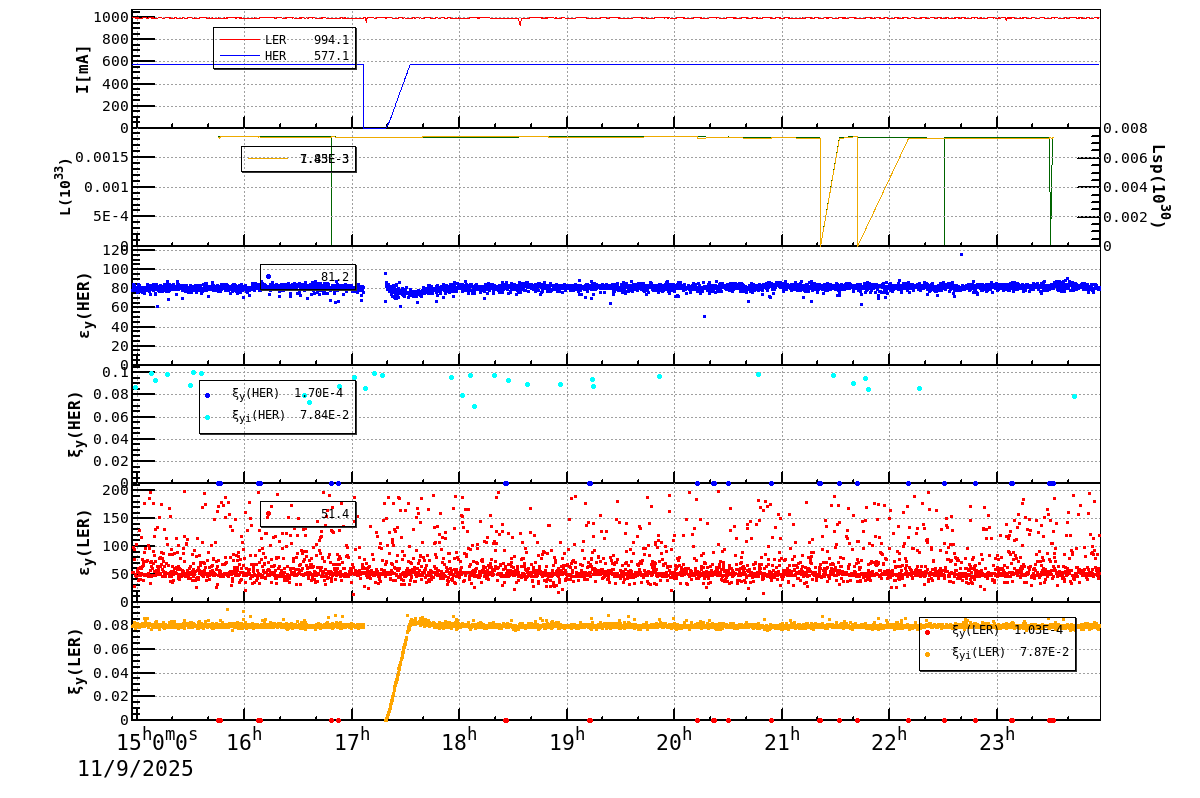Click the Lsp(10^30) right axis title
Image resolution: width=1200 pixels, height=798 pixels.
(x=1158, y=186)
